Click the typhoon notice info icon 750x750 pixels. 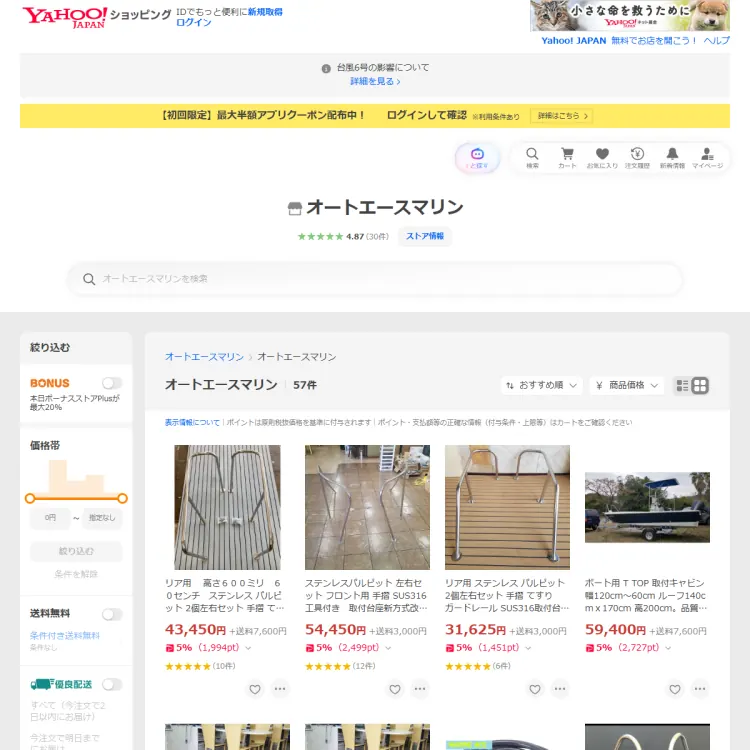coord(326,68)
